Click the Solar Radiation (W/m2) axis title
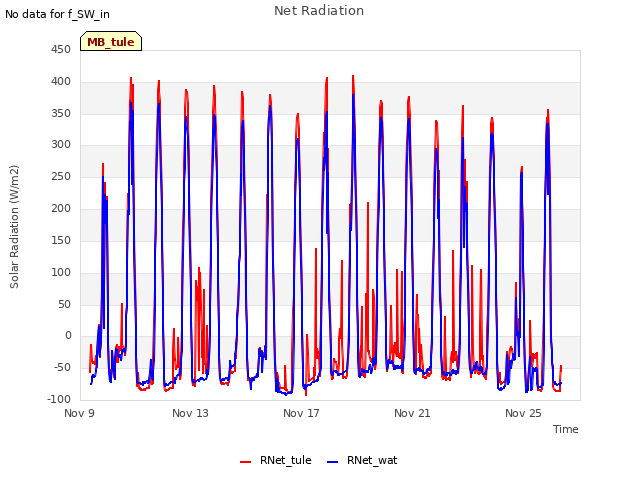 pos(14,227)
